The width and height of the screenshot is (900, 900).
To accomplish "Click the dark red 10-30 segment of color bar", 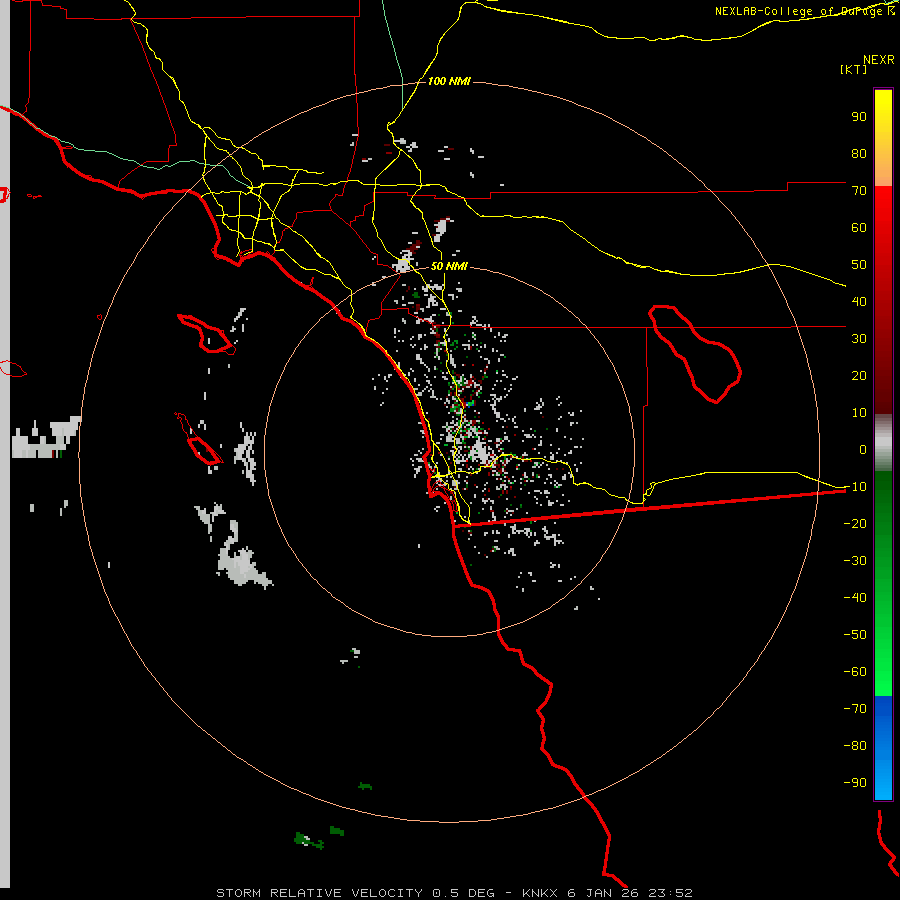I will coord(883,376).
